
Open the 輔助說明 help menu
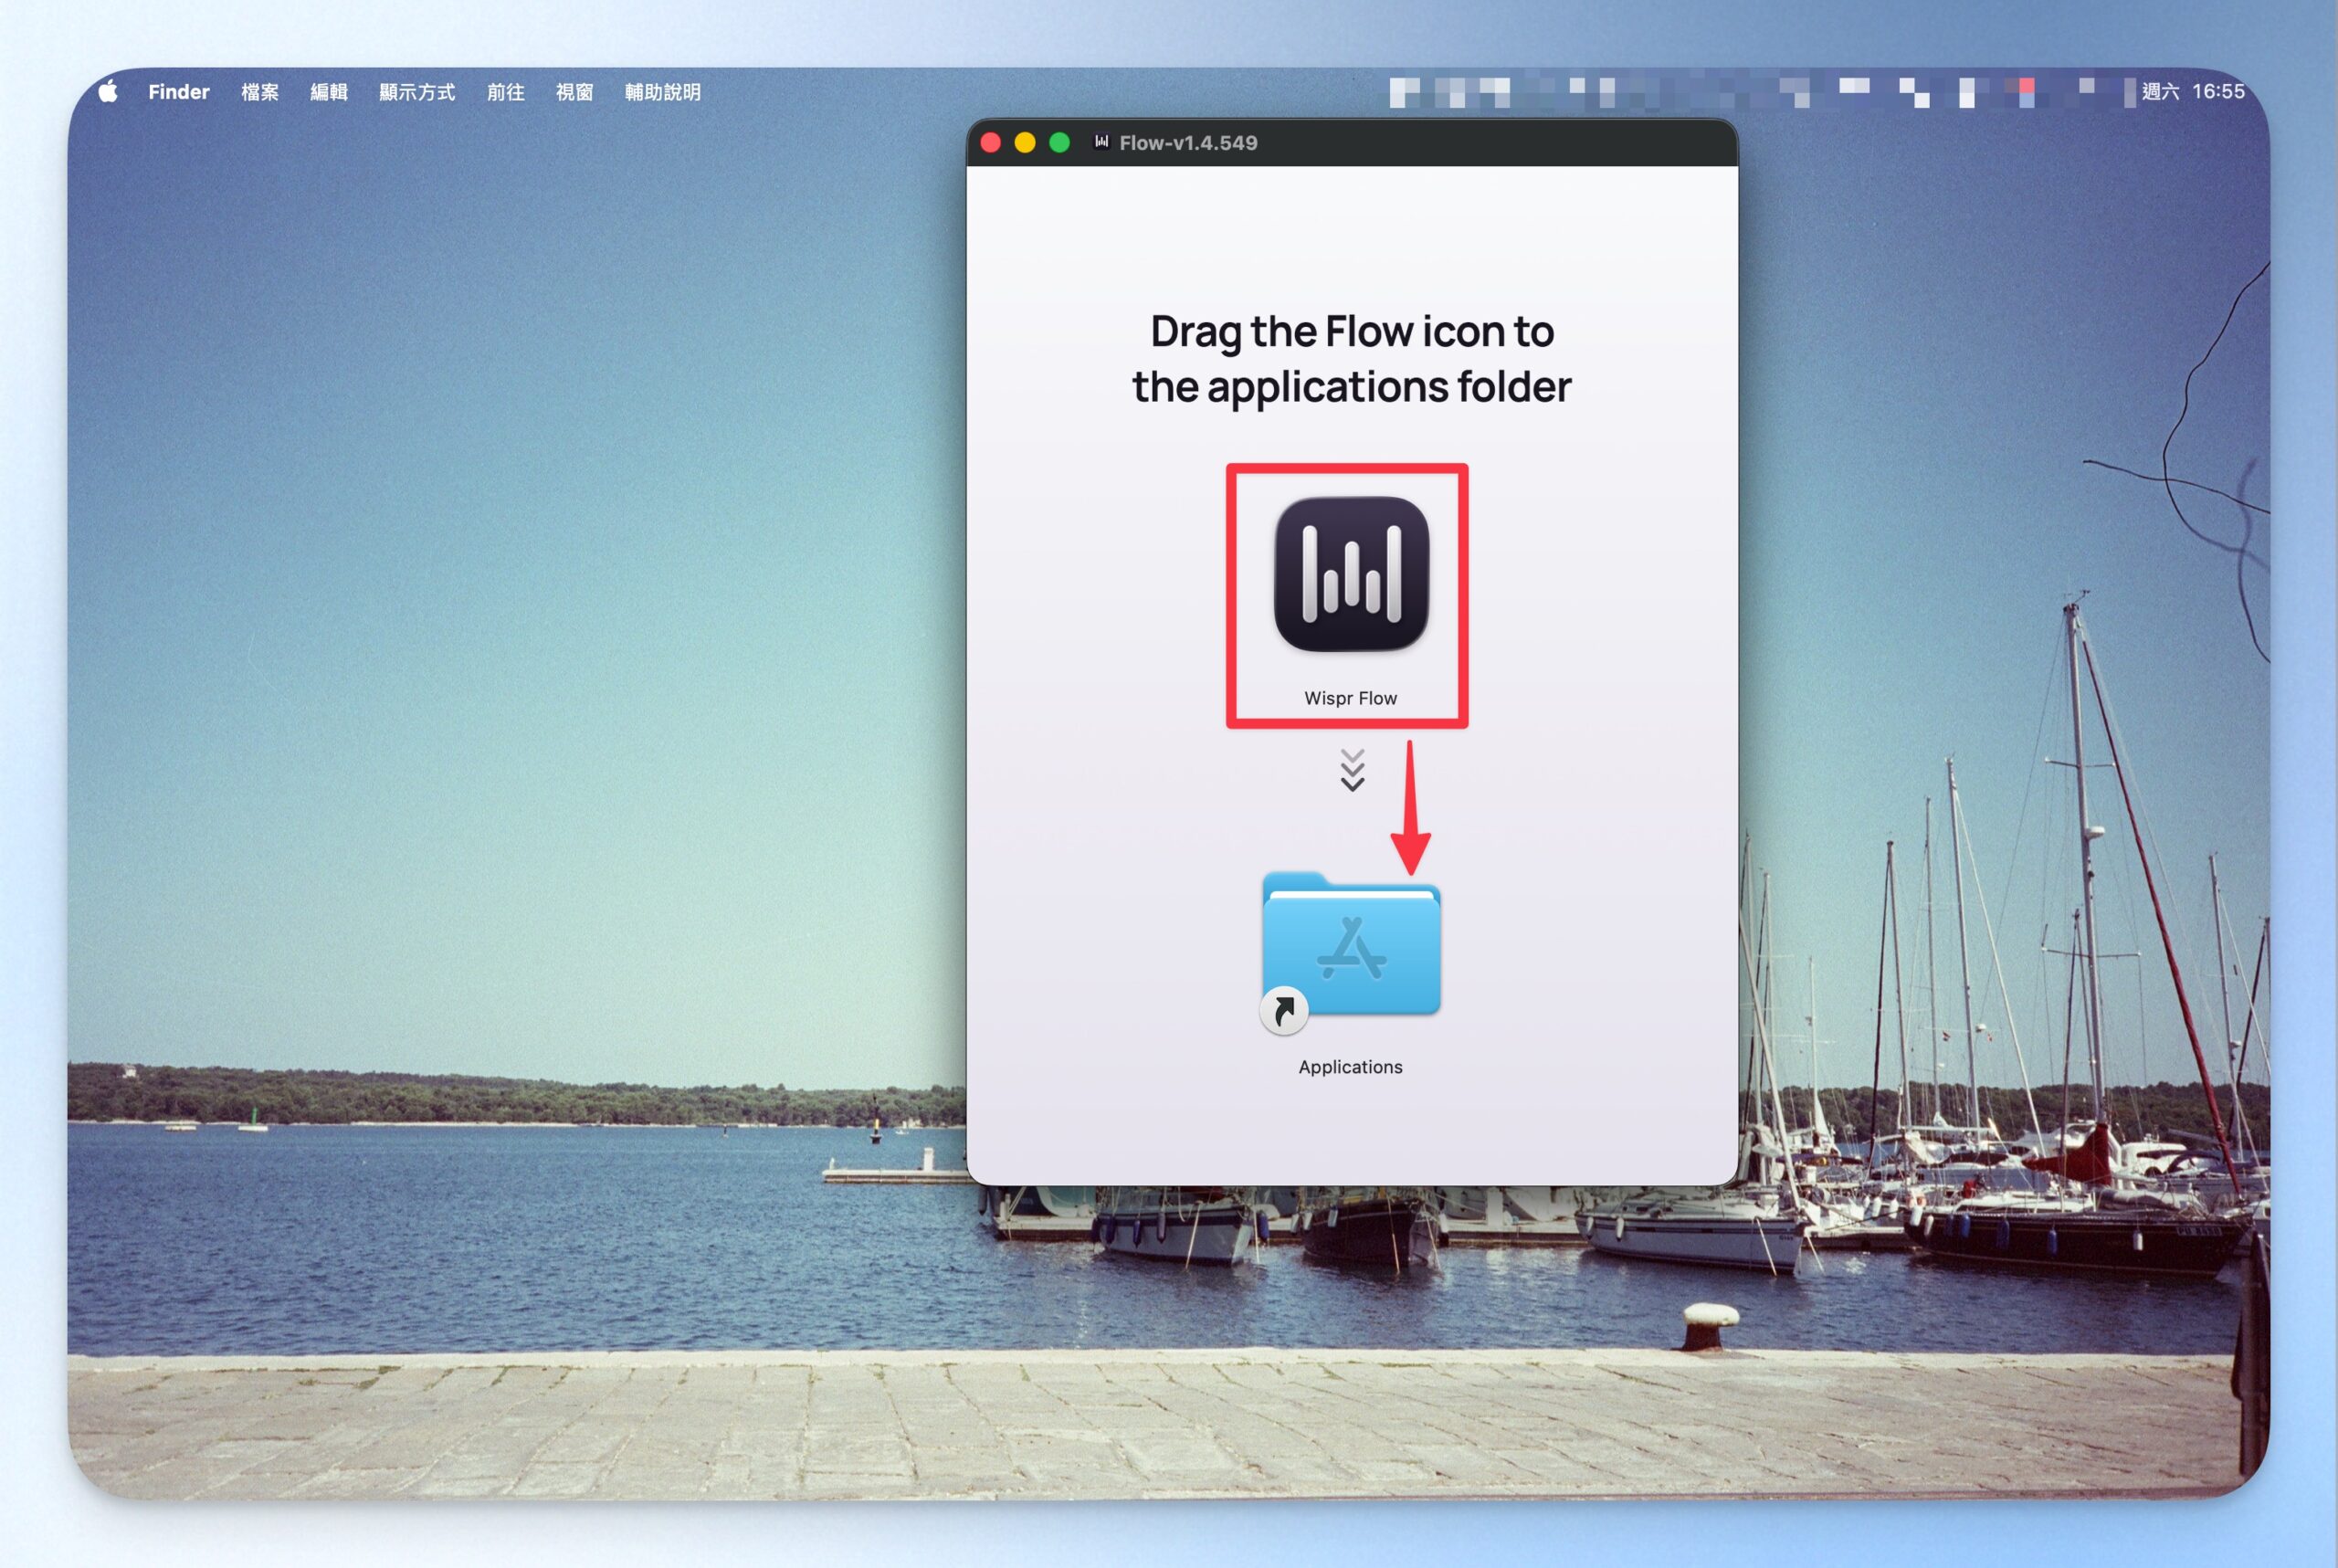click(663, 92)
